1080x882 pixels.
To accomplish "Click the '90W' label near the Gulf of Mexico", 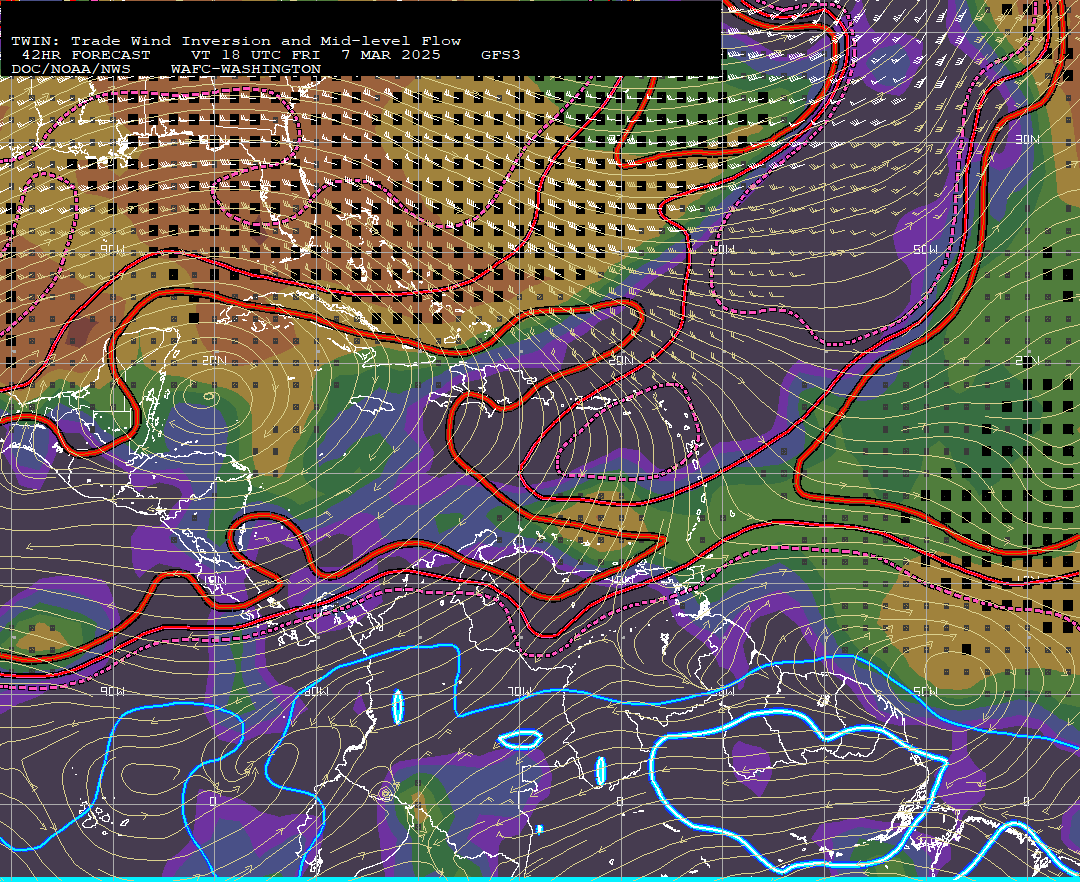I will pyautogui.click(x=112, y=249).
